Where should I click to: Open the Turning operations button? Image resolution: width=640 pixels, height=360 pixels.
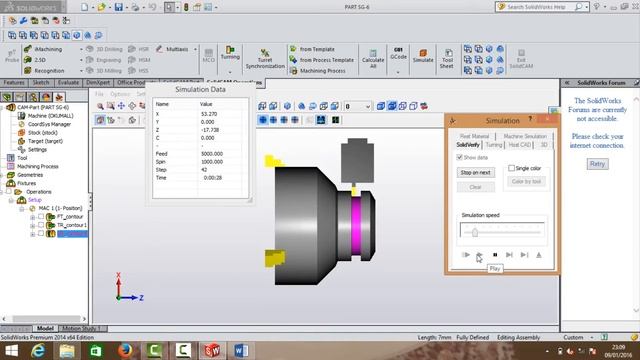tap(230, 53)
